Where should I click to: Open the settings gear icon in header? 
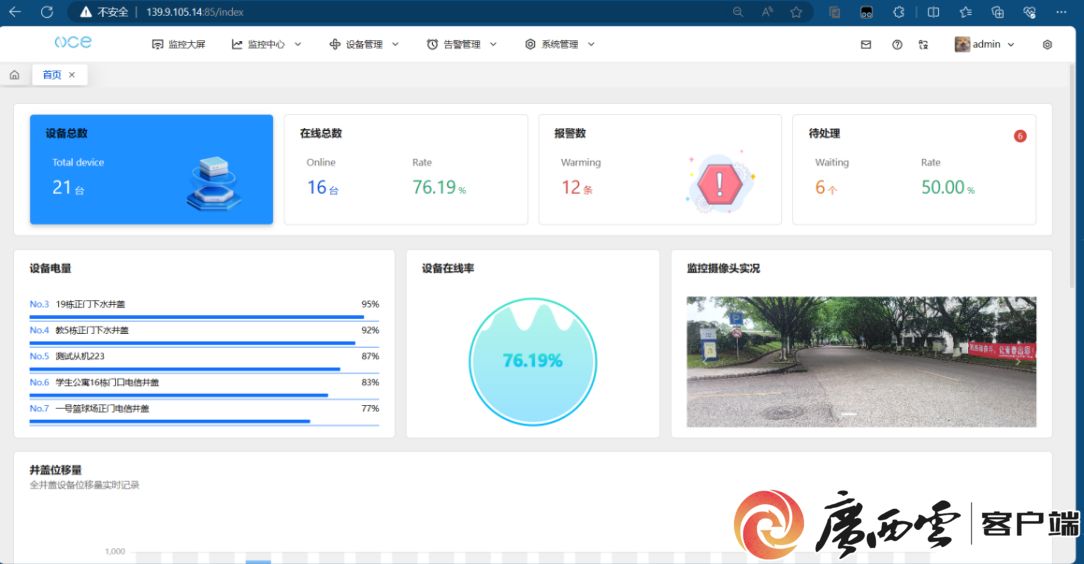1047,44
